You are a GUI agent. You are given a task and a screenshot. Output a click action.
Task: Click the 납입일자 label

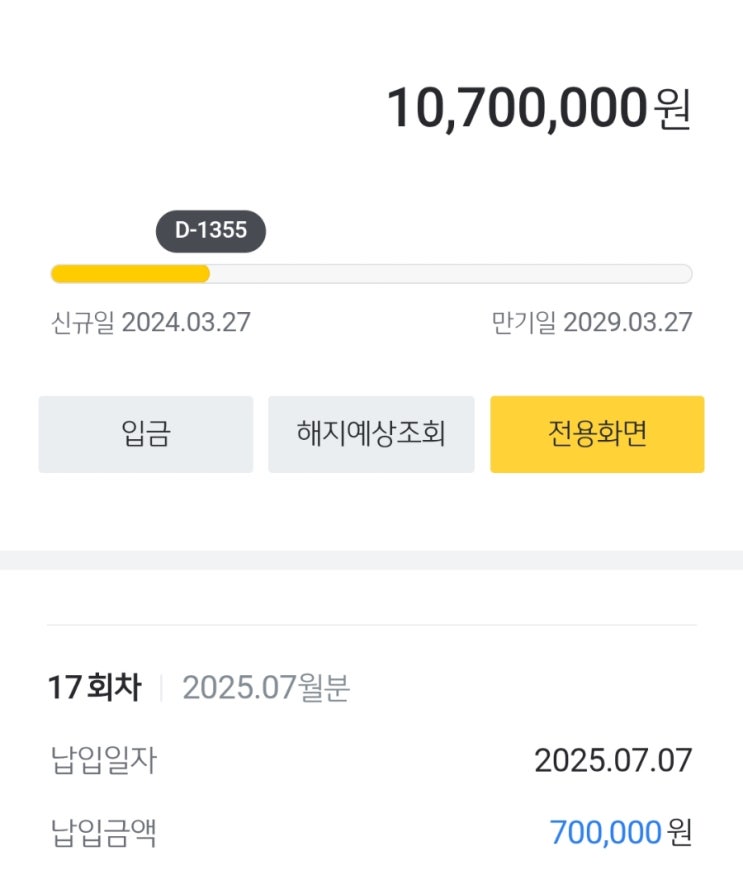point(103,761)
